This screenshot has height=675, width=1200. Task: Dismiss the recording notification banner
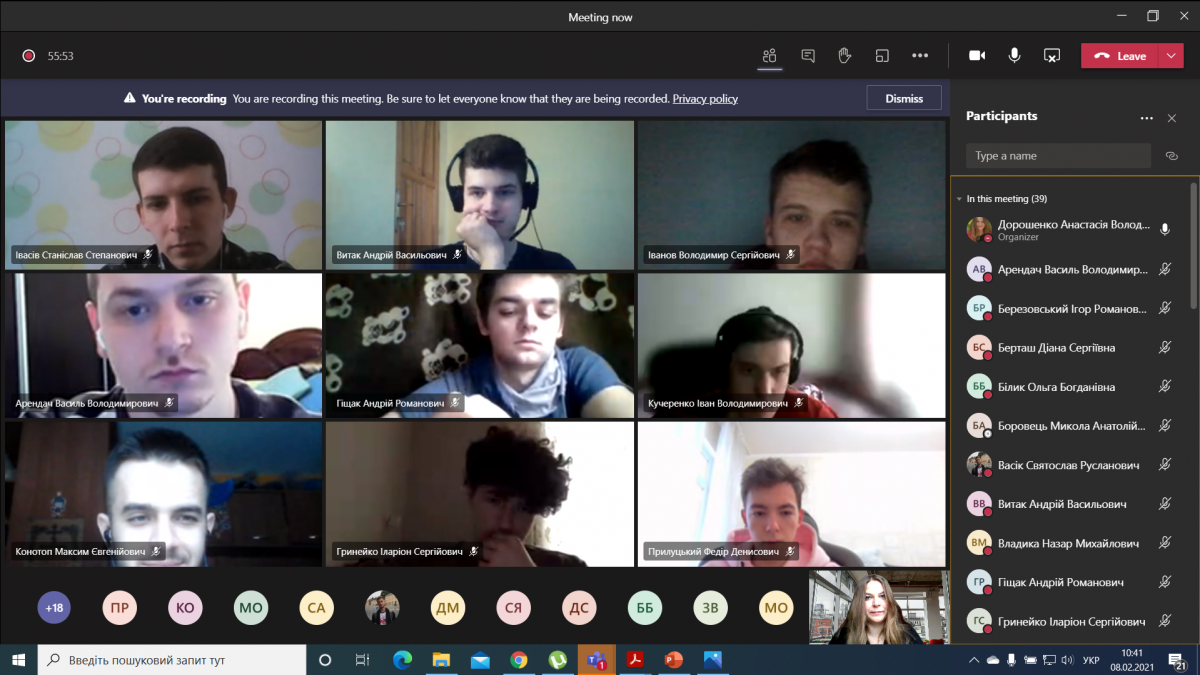903,98
